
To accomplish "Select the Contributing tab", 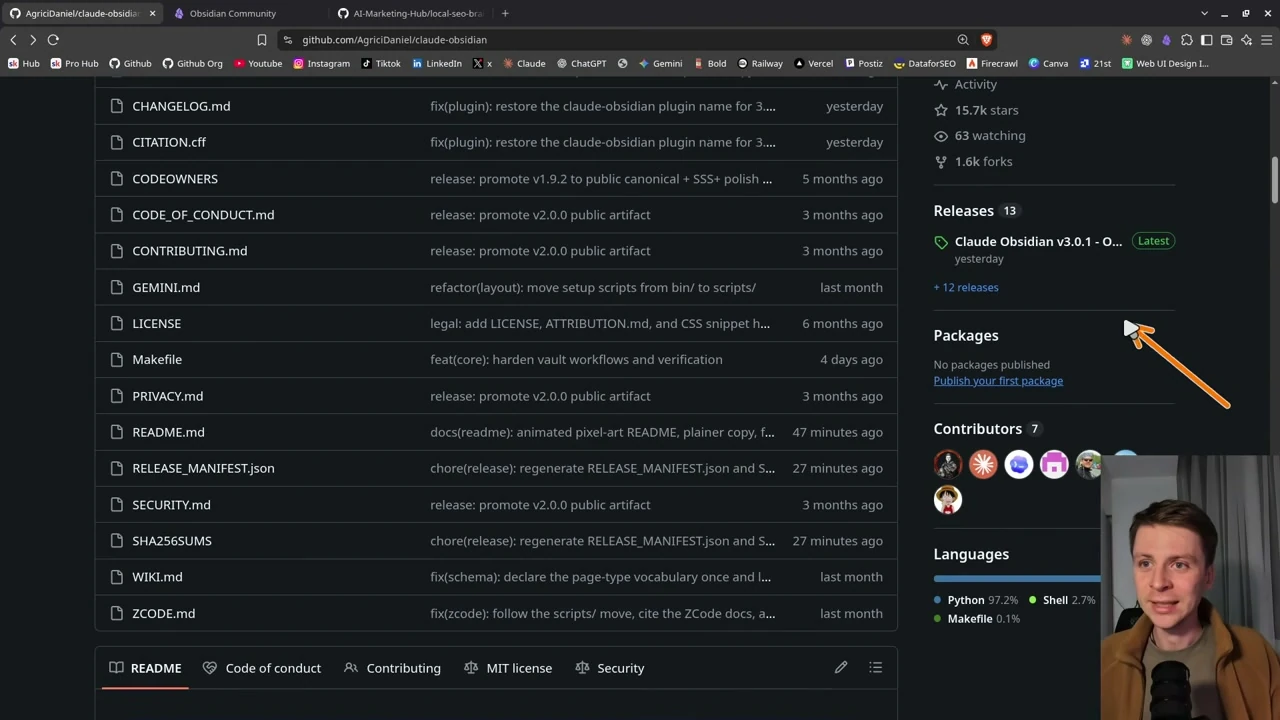I will (392, 668).
